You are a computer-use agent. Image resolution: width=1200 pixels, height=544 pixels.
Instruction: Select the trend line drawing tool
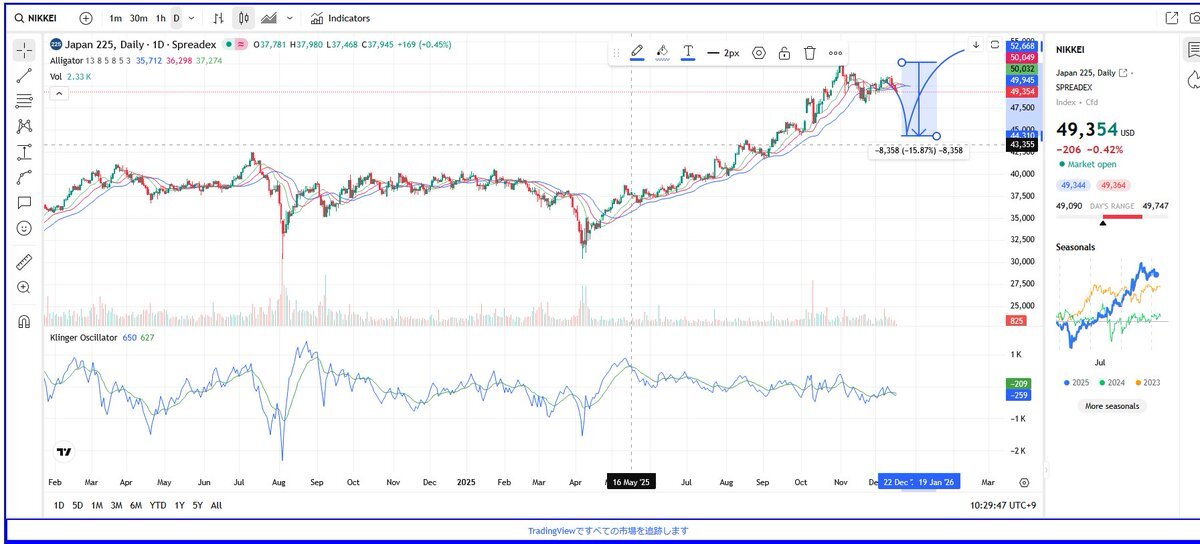(x=24, y=75)
